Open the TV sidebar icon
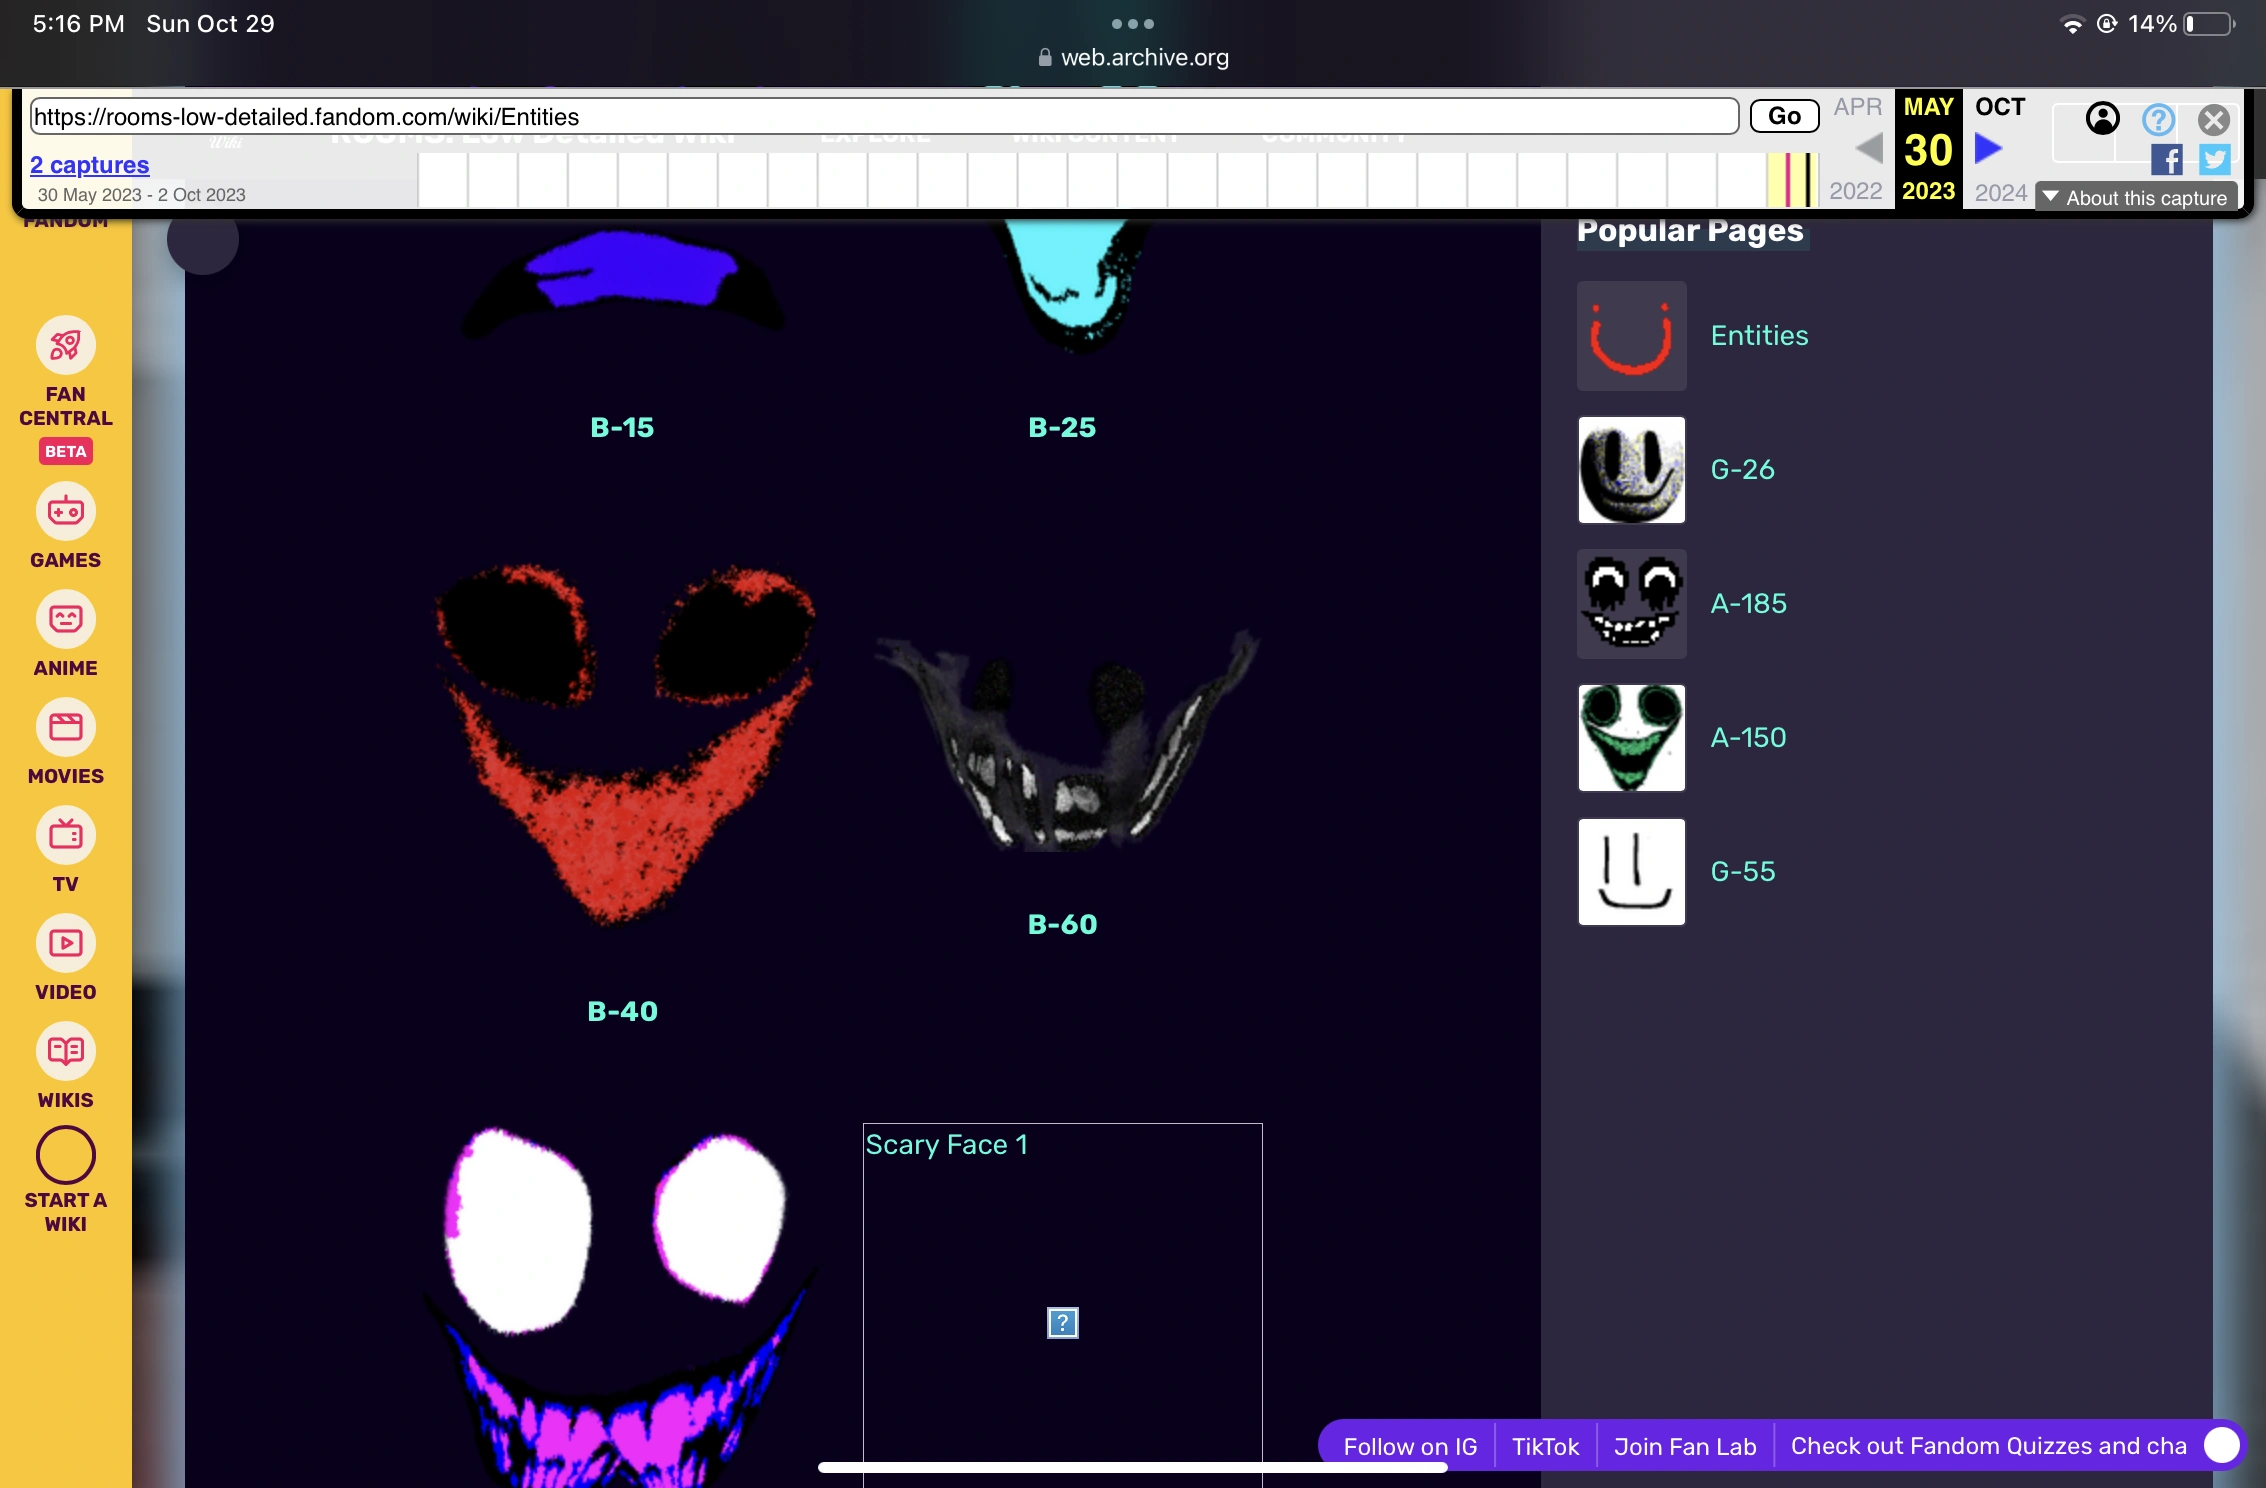 66,836
